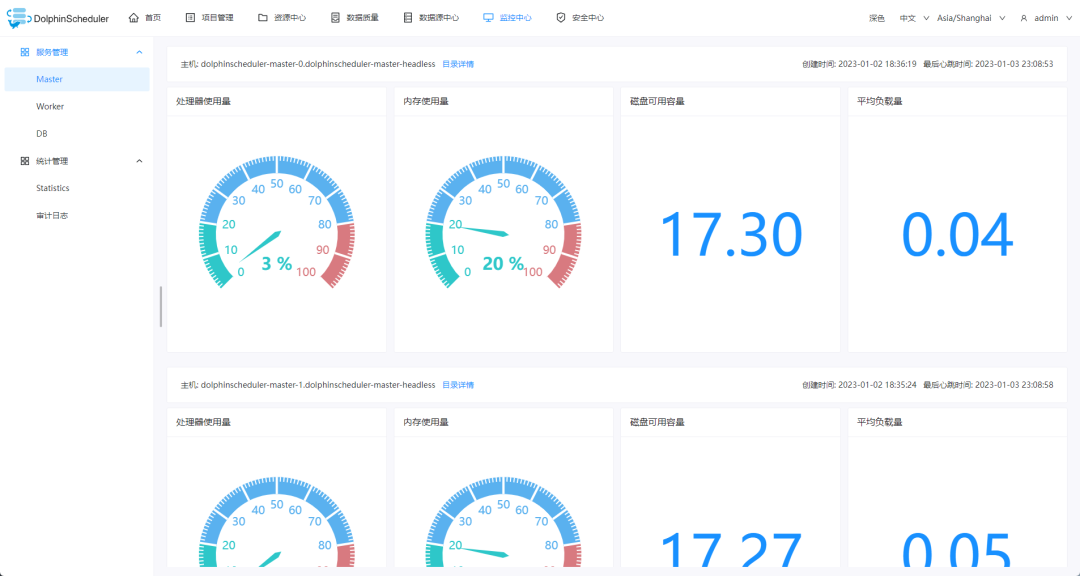The image size is (1080, 576).
Task: Click create time 2023-01-02 18:35:24
Action: coord(878,385)
